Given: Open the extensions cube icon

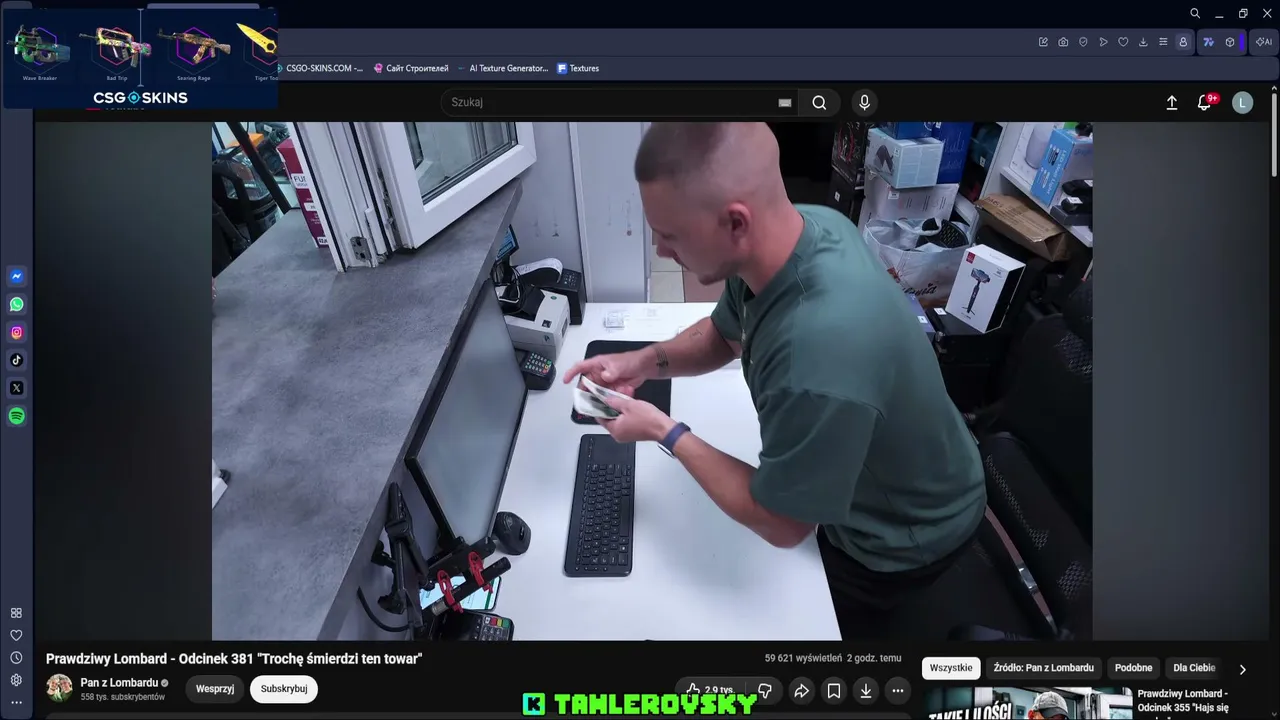Looking at the screenshot, I should point(1230,42).
